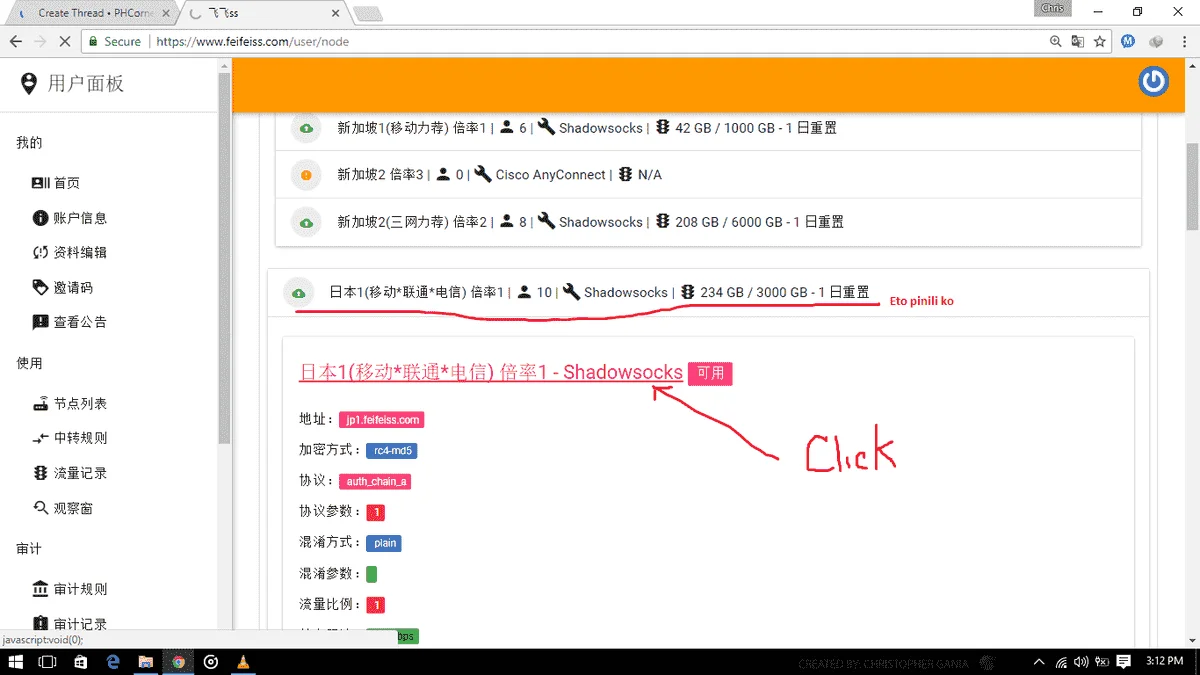1200x675 pixels.
Task: Go back with the browser back arrow
Action: point(16,42)
